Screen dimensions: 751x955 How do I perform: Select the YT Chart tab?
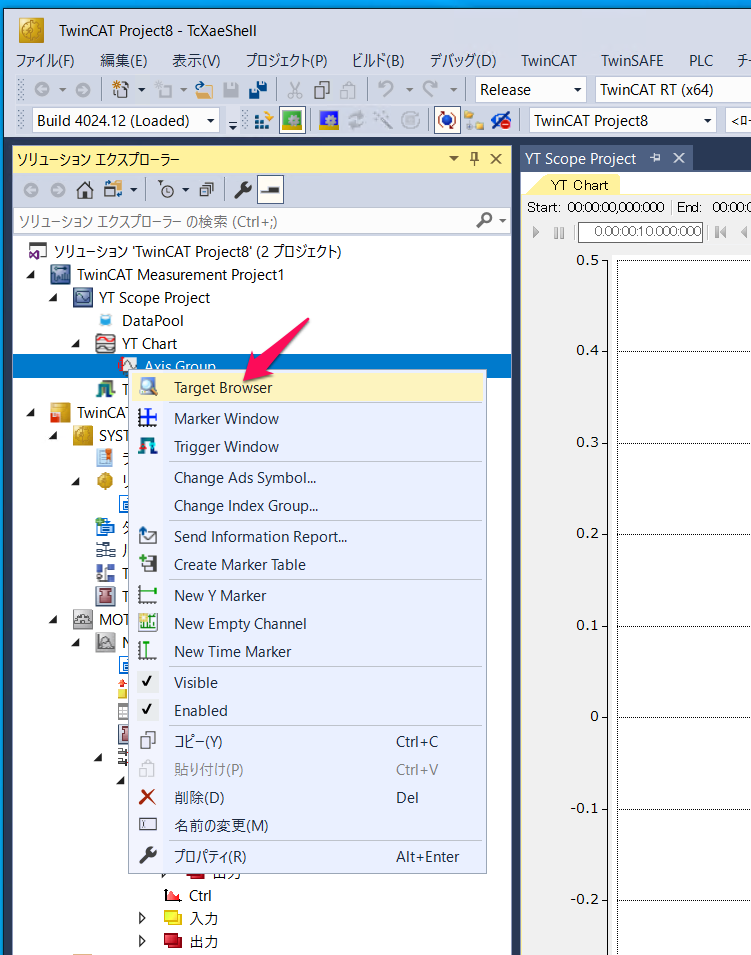tap(579, 185)
